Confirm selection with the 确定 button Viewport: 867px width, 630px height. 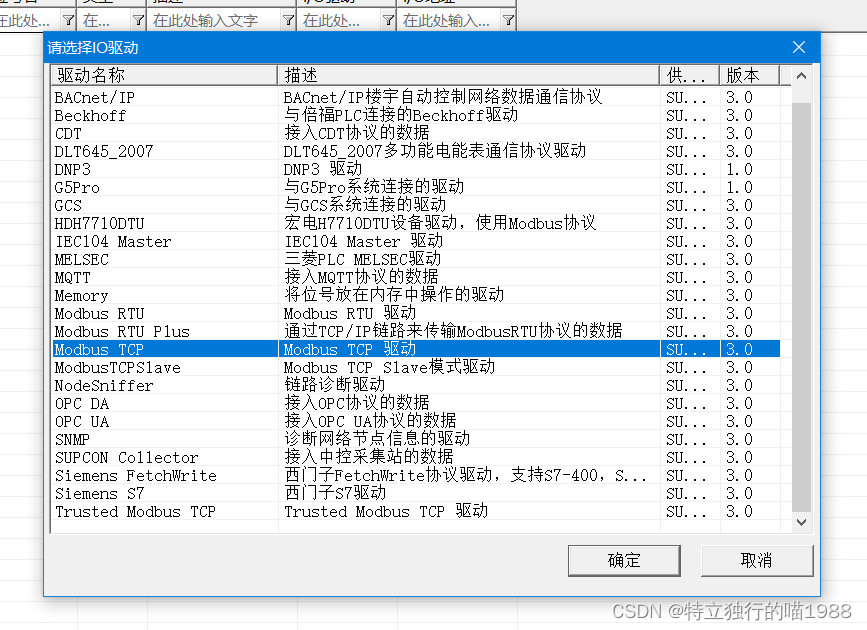tap(623, 561)
